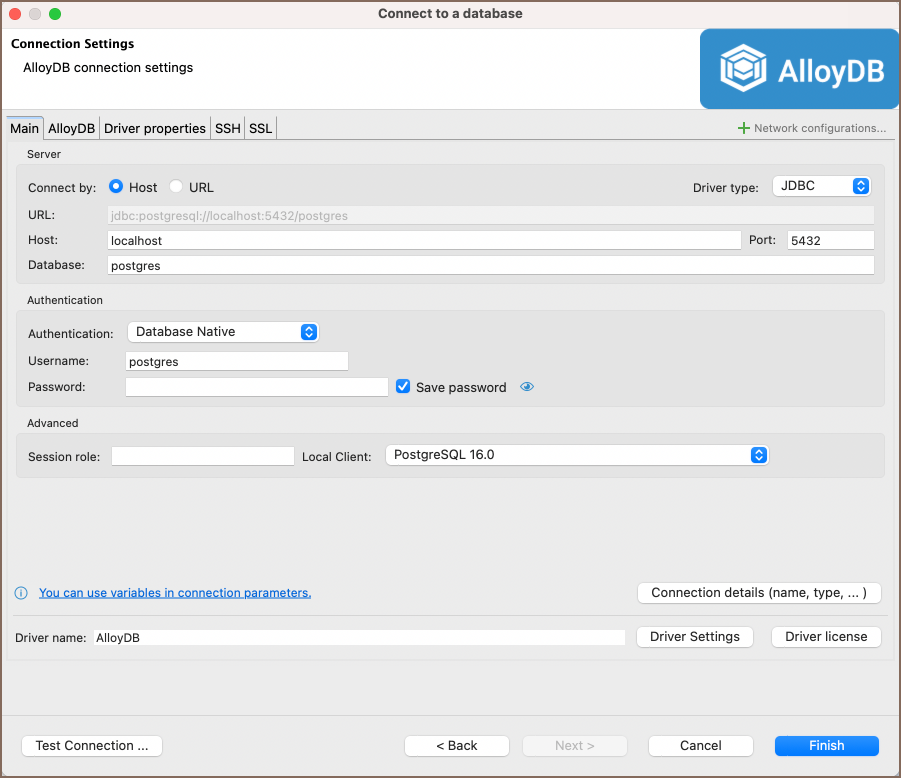
Task: Switch to the SSH tab
Action: [228, 128]
